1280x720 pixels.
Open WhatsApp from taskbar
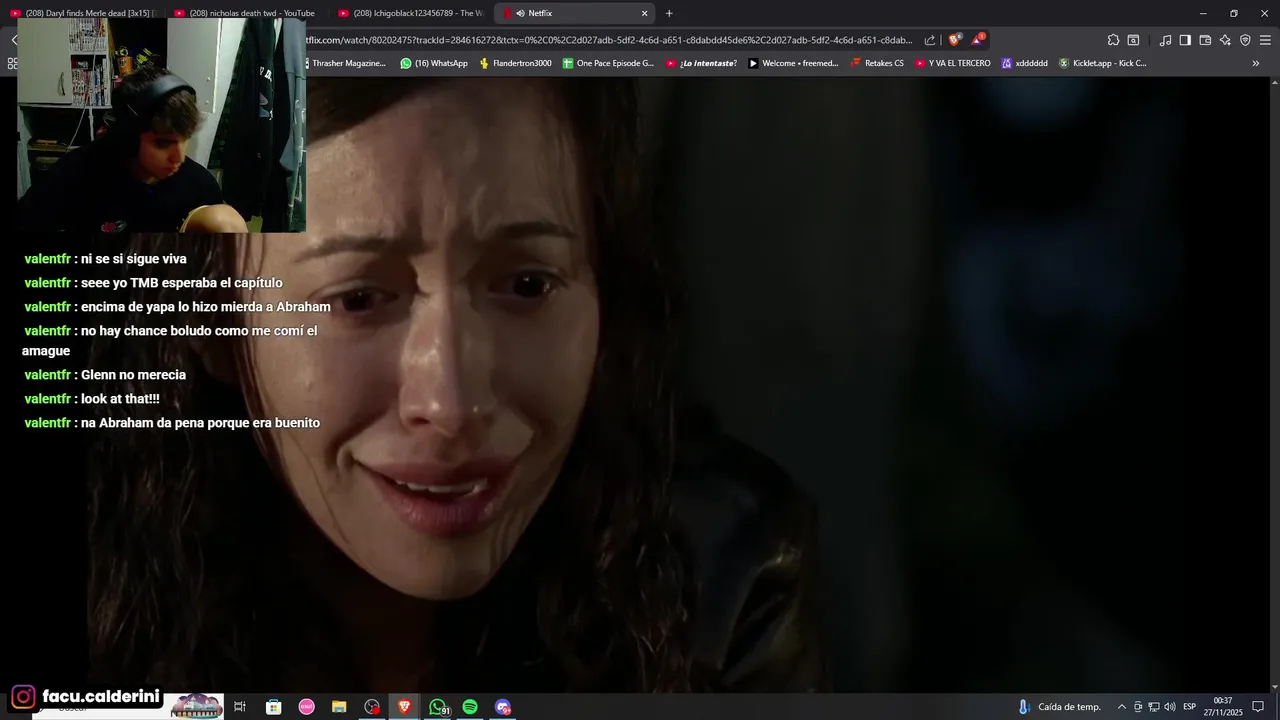[438, 707]
